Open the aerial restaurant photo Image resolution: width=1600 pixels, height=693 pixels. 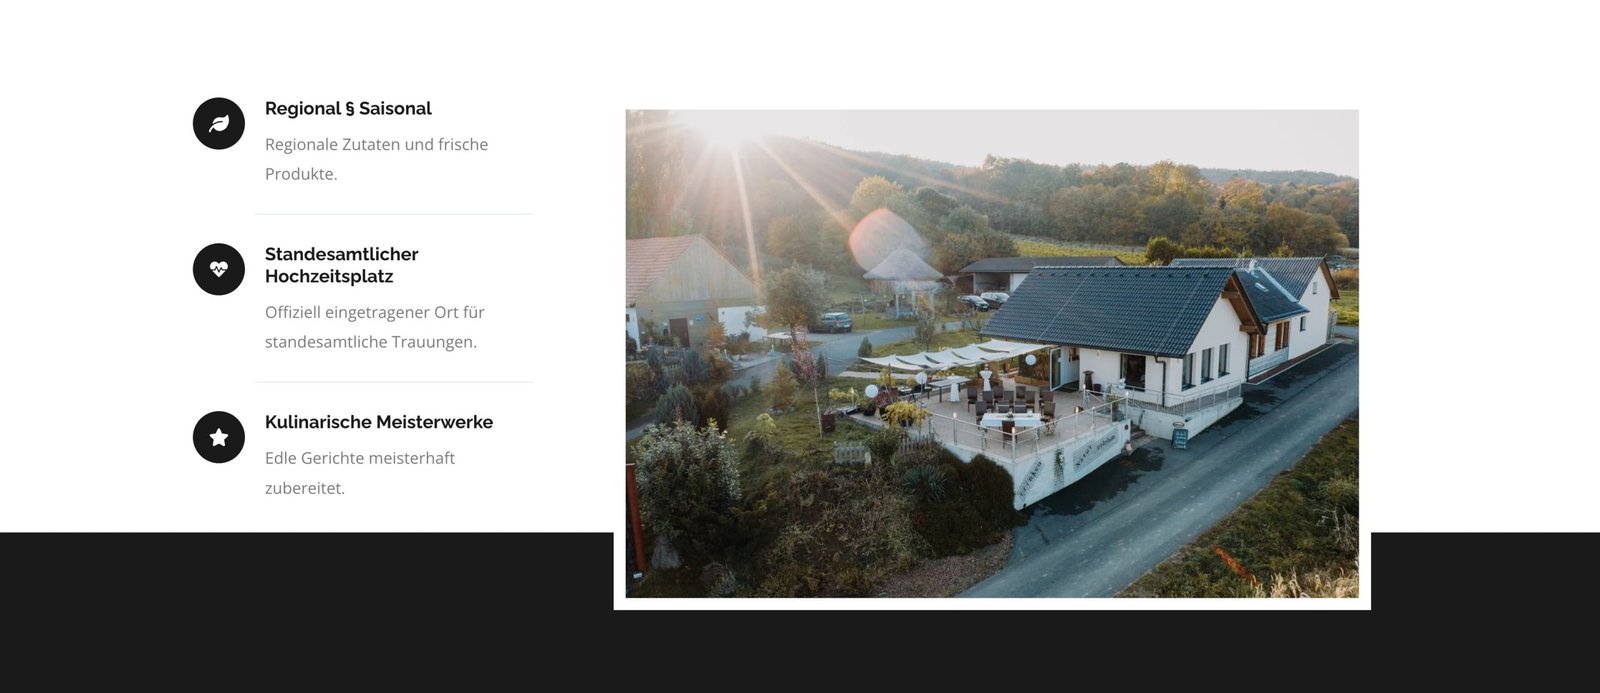(992, 354)
